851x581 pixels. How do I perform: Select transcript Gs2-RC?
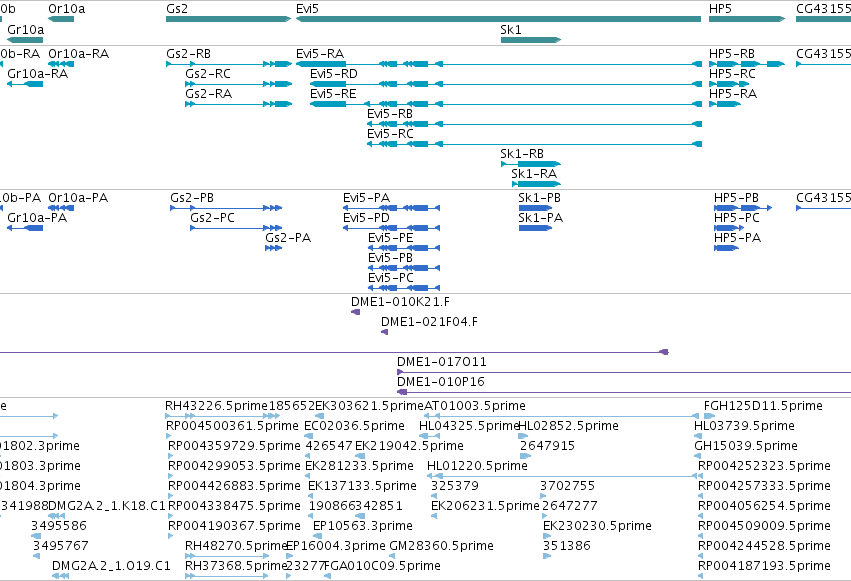pos(208,74)
